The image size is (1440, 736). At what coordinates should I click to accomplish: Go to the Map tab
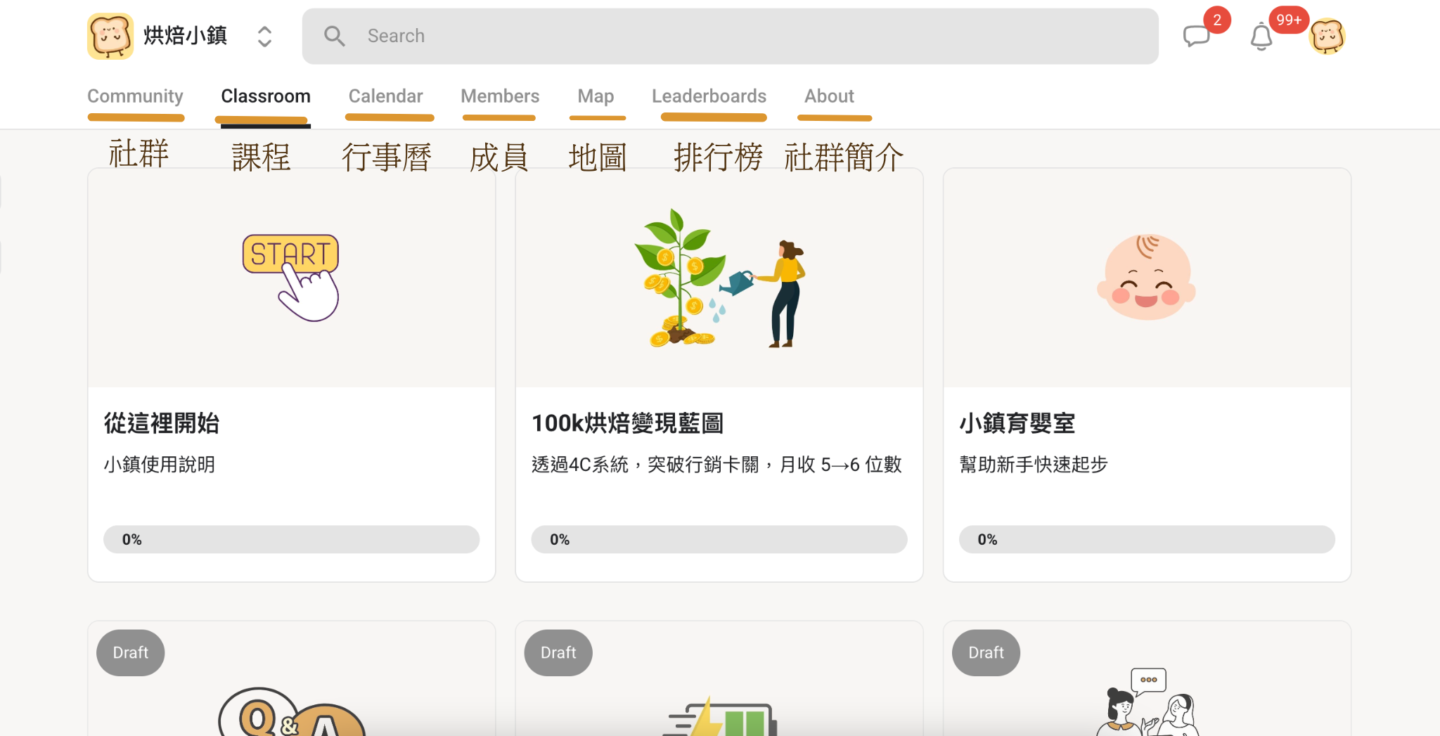595,96
